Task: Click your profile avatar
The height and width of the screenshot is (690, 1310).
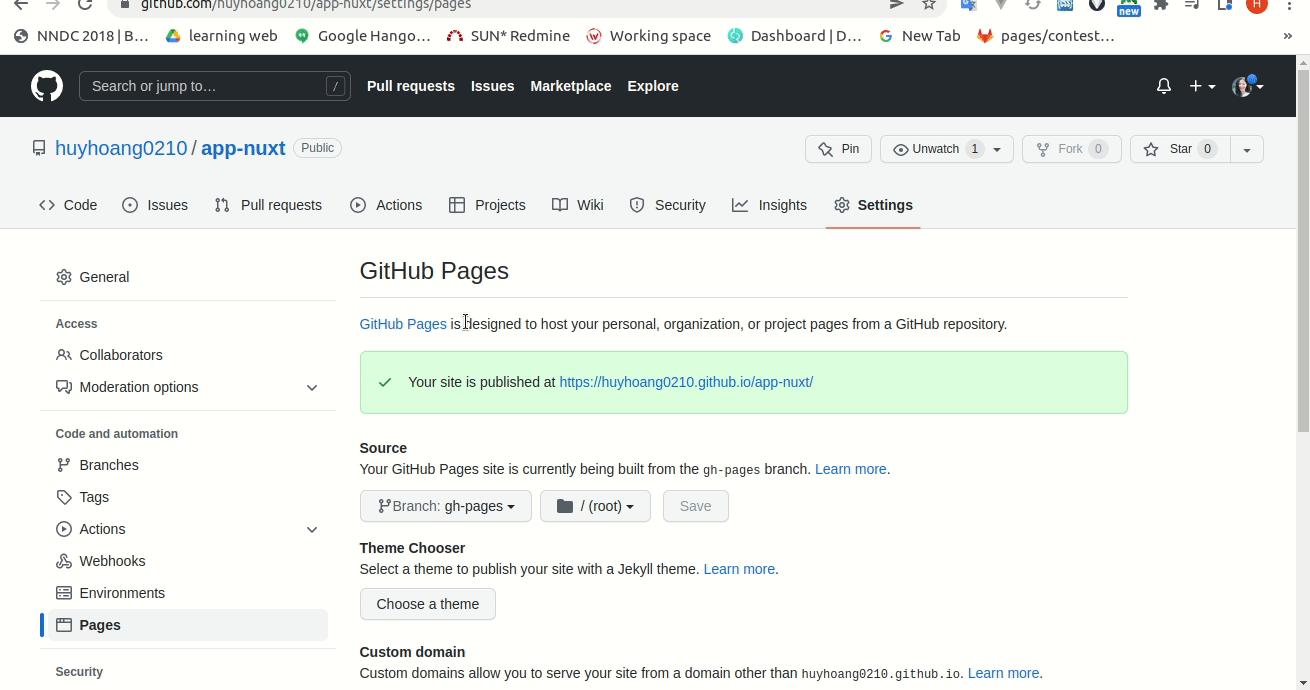Action: [1243, 86]
